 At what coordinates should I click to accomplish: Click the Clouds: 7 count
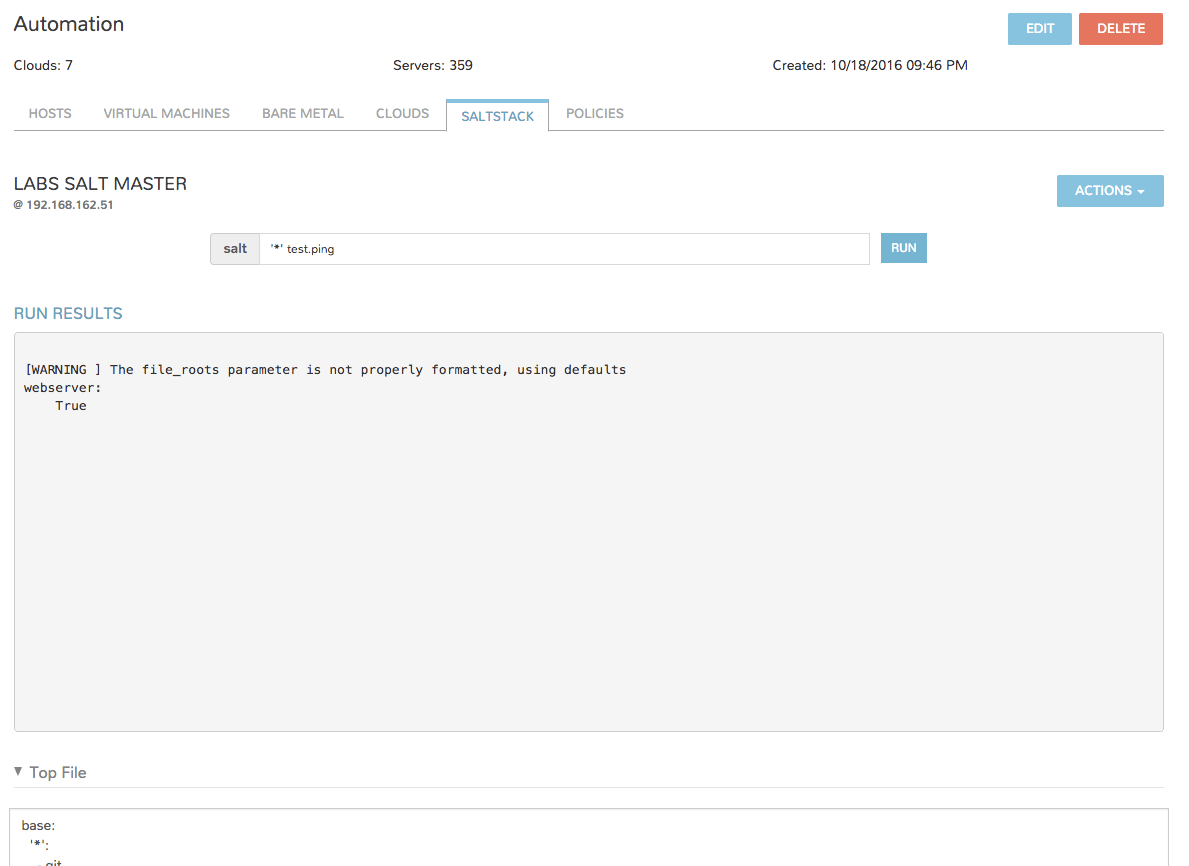click(43, 66)
